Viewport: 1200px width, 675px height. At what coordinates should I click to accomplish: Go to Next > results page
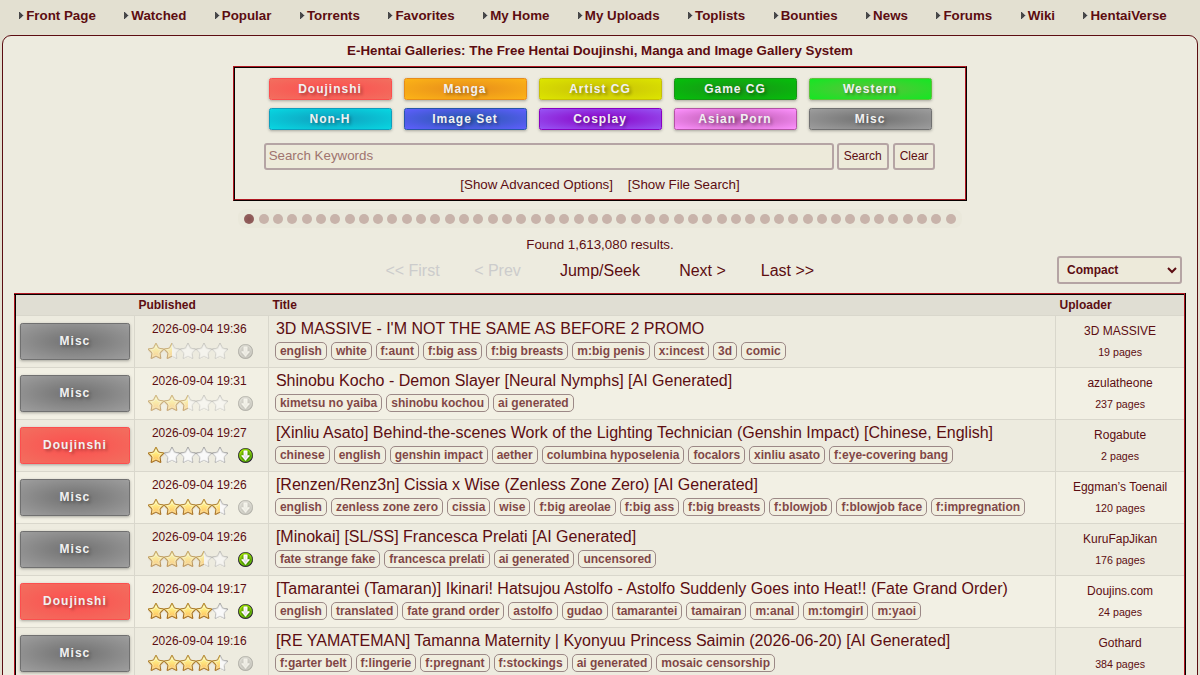click(x=702, y=270)
